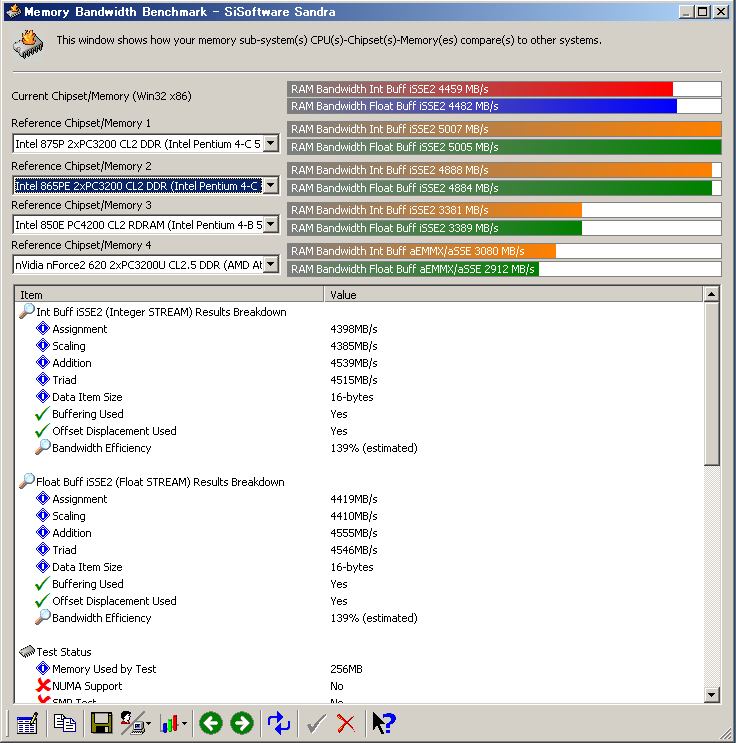Click the bar chart icon in toolbar
The image size is (736, 743).
[172, 723]
